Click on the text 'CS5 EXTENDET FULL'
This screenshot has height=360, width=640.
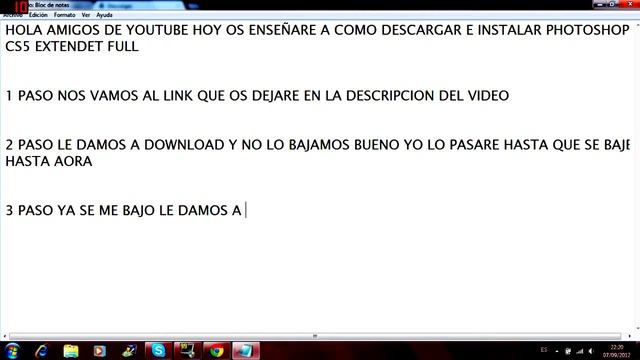(x=72, y=46)
